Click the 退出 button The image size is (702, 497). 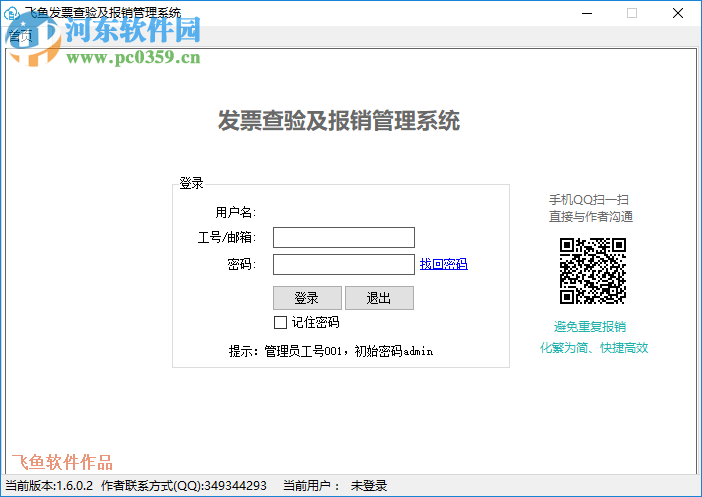379,298
